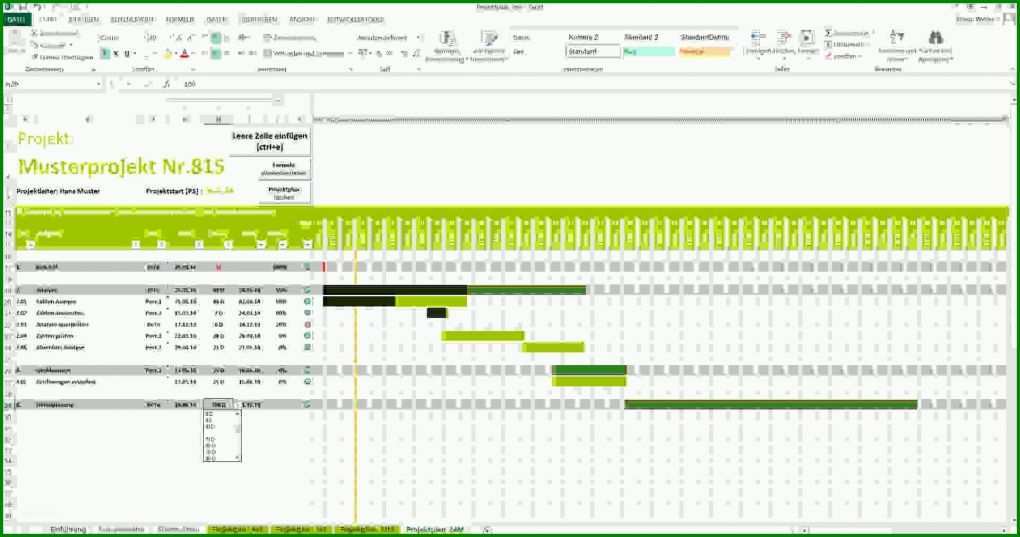The height and width of the screenshot is (537, 1020).
Task: Click the insert function fx icon
Action: point(167,84)
